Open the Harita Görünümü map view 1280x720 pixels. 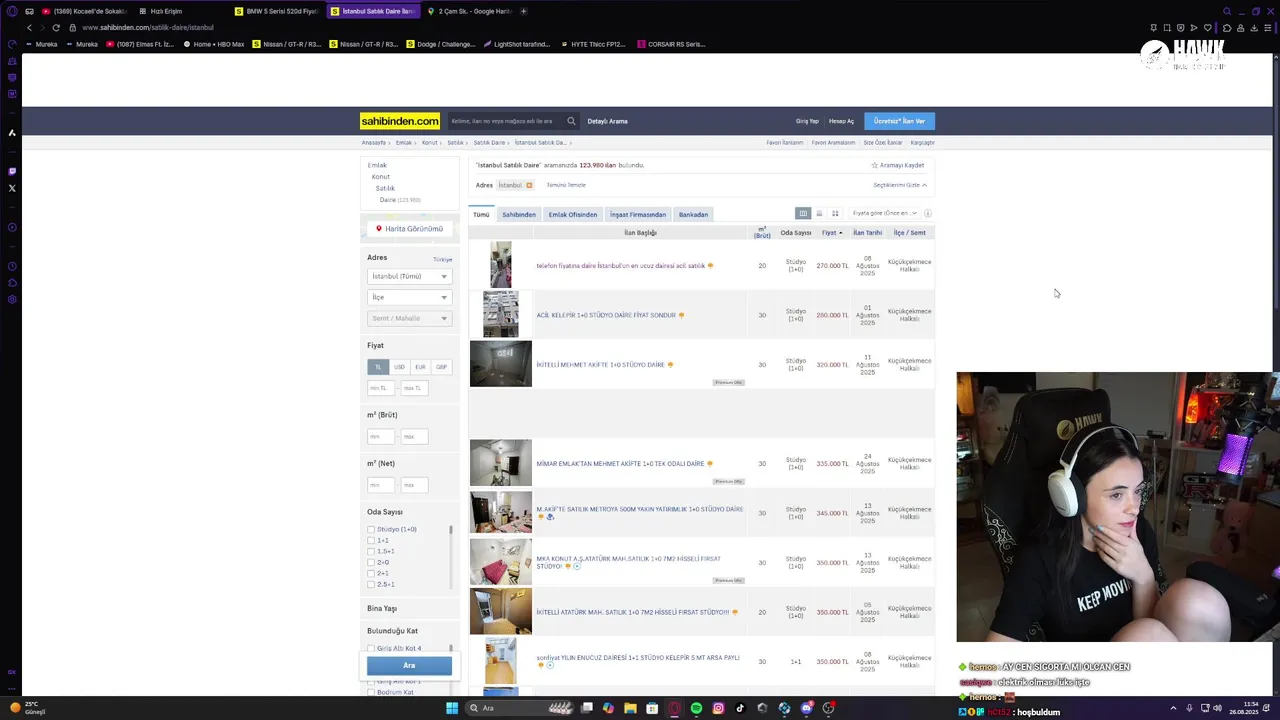[410, 229]
